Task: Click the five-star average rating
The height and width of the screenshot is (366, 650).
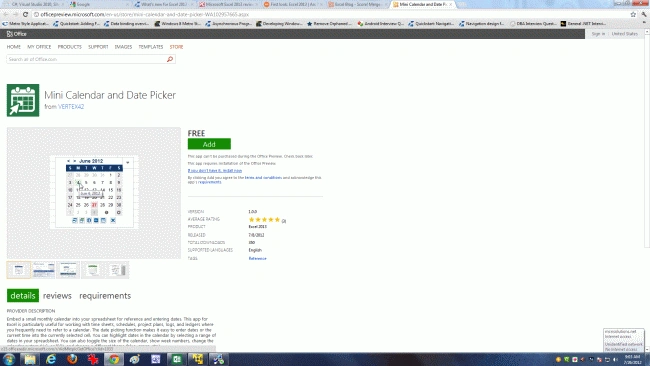Action: pyautogui.click(x=264, y=220)
